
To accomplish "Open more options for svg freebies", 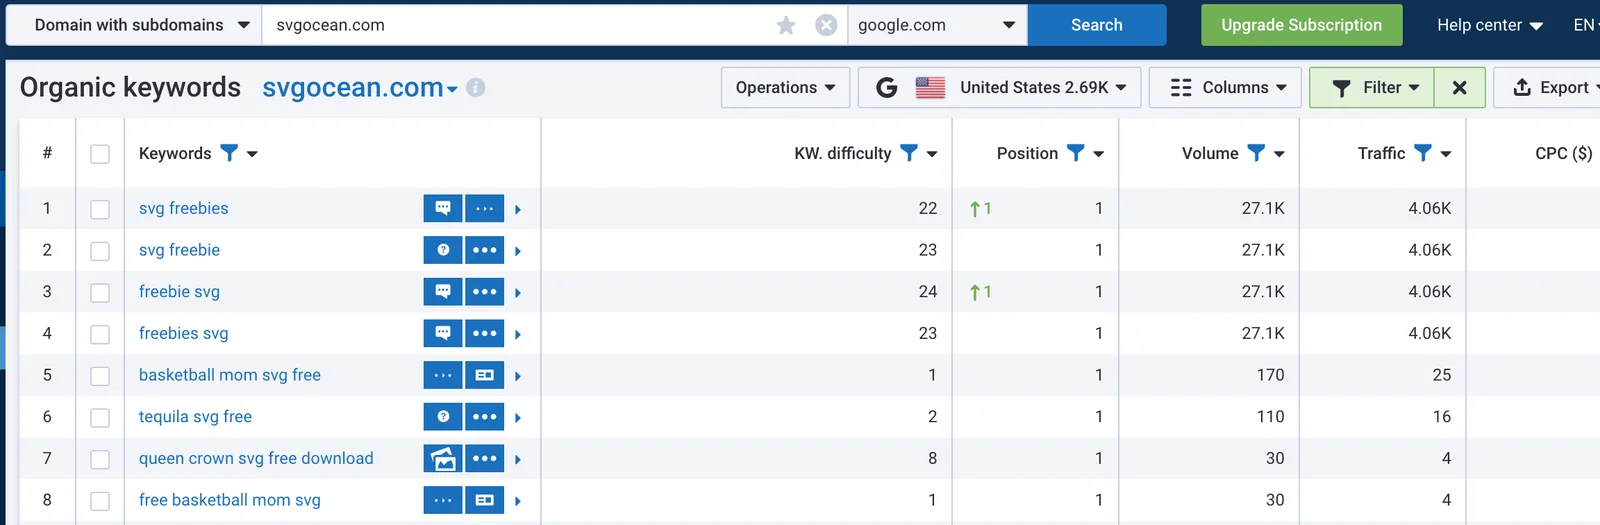I will pyautogui.click(x=485, y=208).
